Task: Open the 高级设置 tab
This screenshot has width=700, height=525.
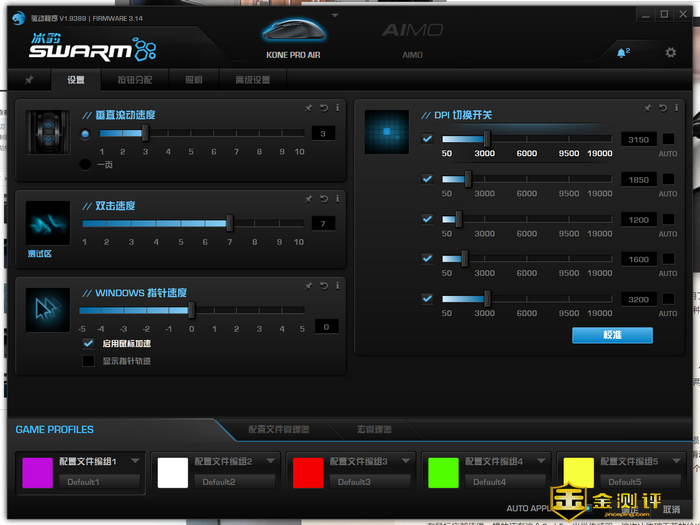Action: tap(252, 80)
